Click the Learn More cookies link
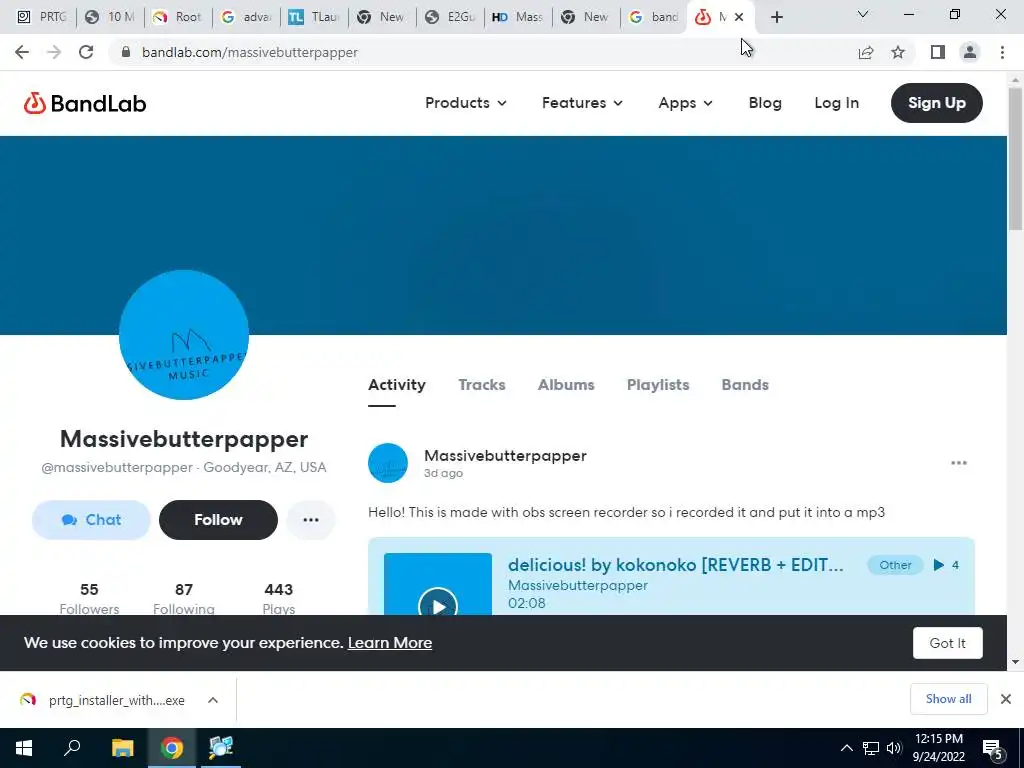1024x768 pixels. click(390, 643)
